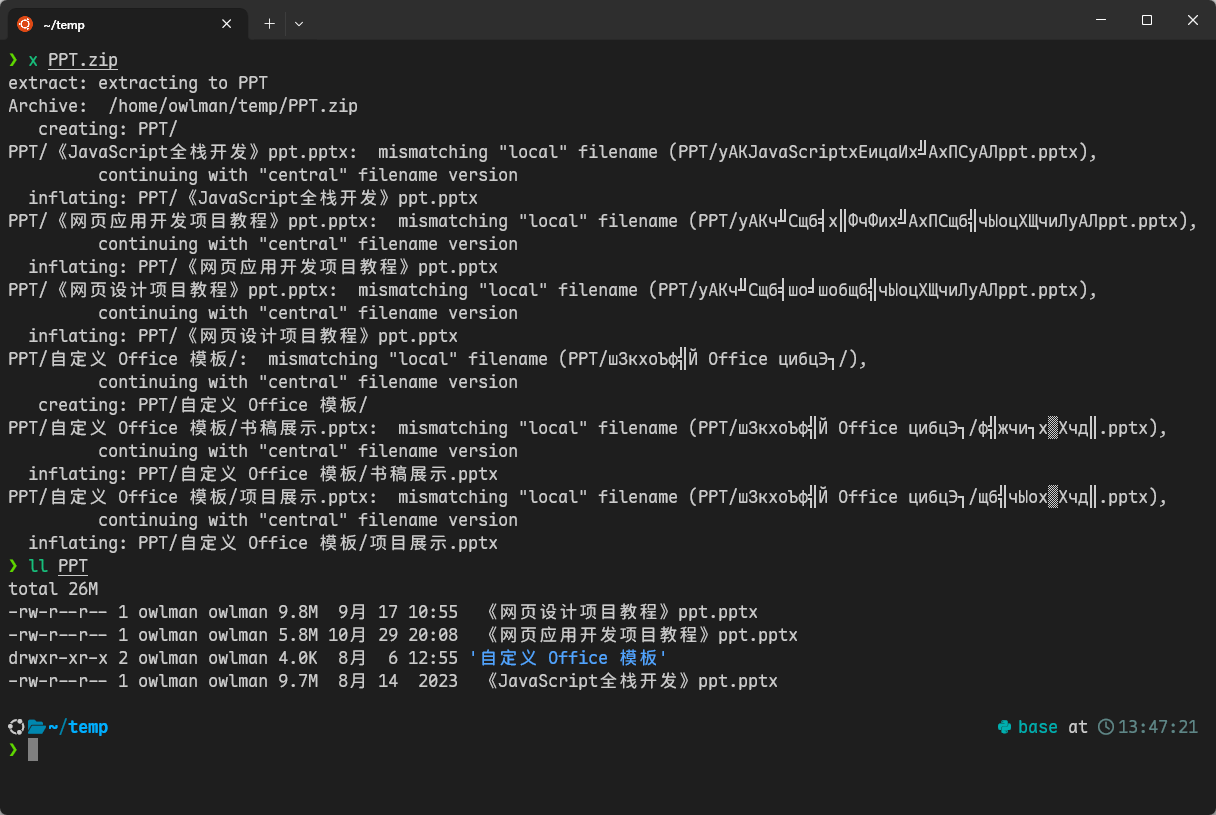
Task: Click the line "creating: PPT/"
Action: (x=108, y=129)
